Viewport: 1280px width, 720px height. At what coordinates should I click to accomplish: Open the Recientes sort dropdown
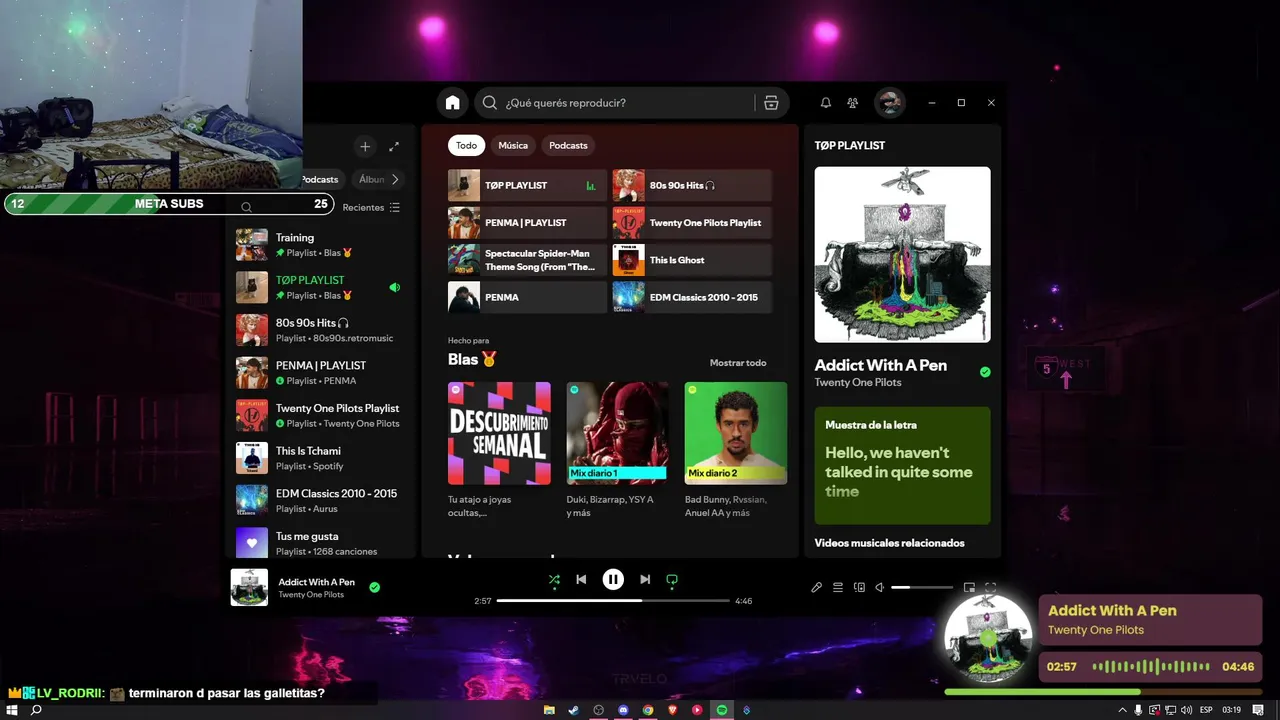tap(371, 208)
